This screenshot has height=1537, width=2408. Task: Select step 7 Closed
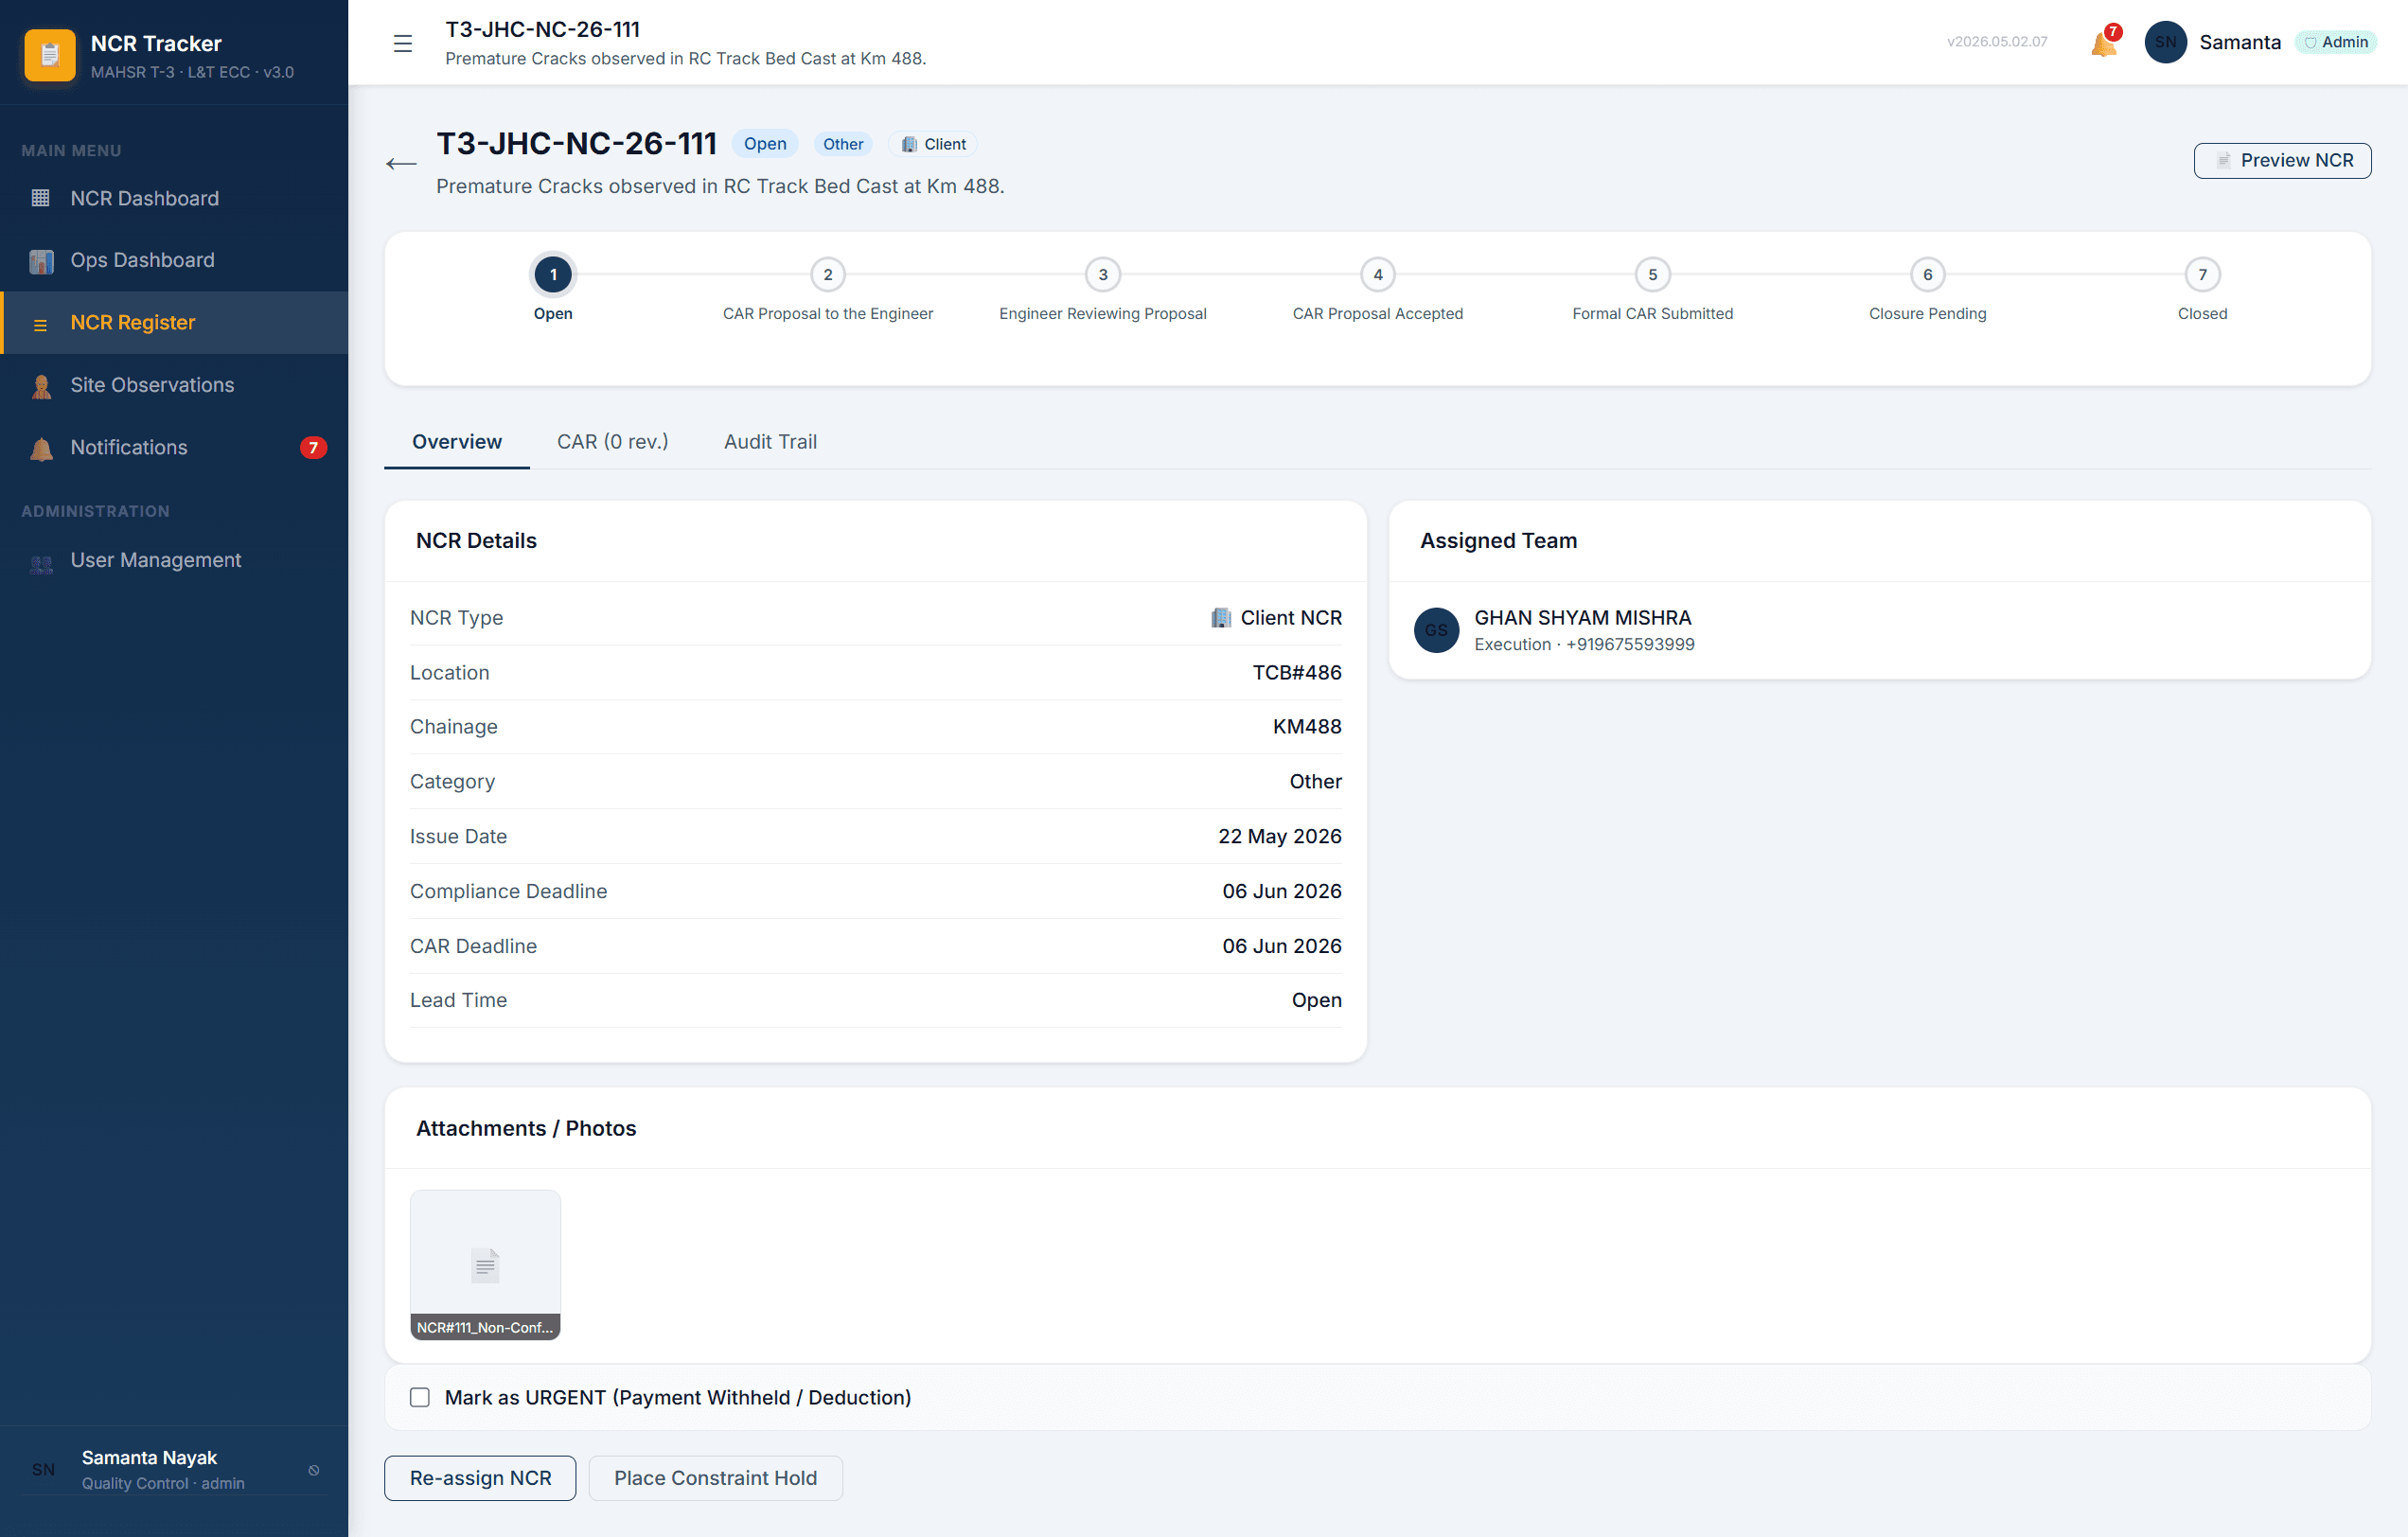coord(2202,275)
